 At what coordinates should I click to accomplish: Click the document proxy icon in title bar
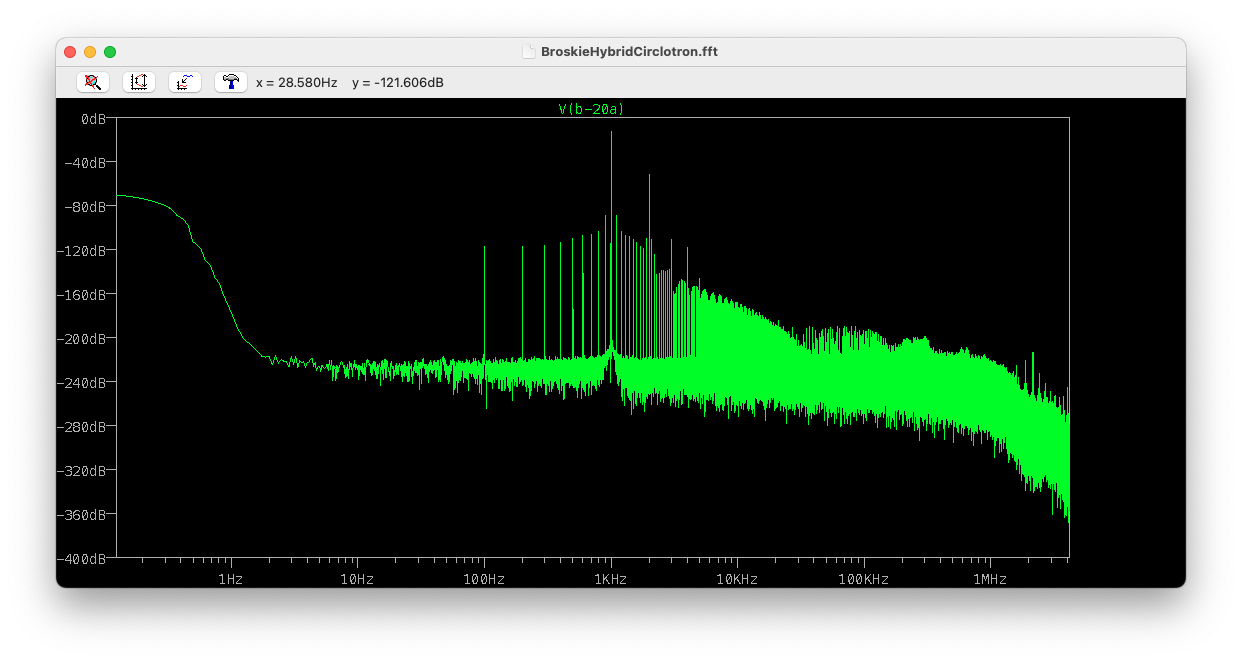click(529, 52)
